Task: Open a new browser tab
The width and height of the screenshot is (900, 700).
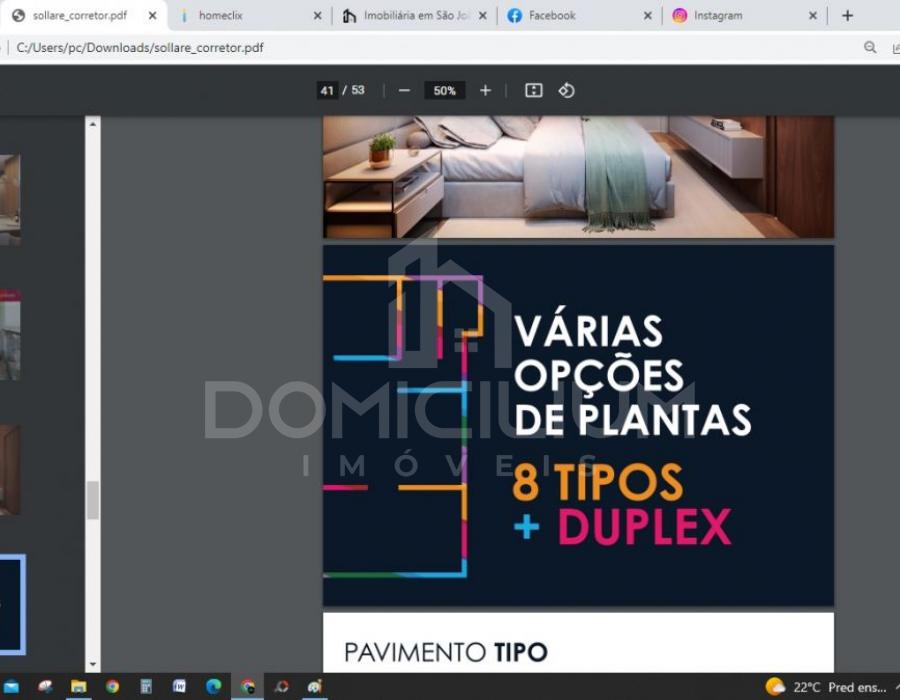Action: (x=847, y=15)
